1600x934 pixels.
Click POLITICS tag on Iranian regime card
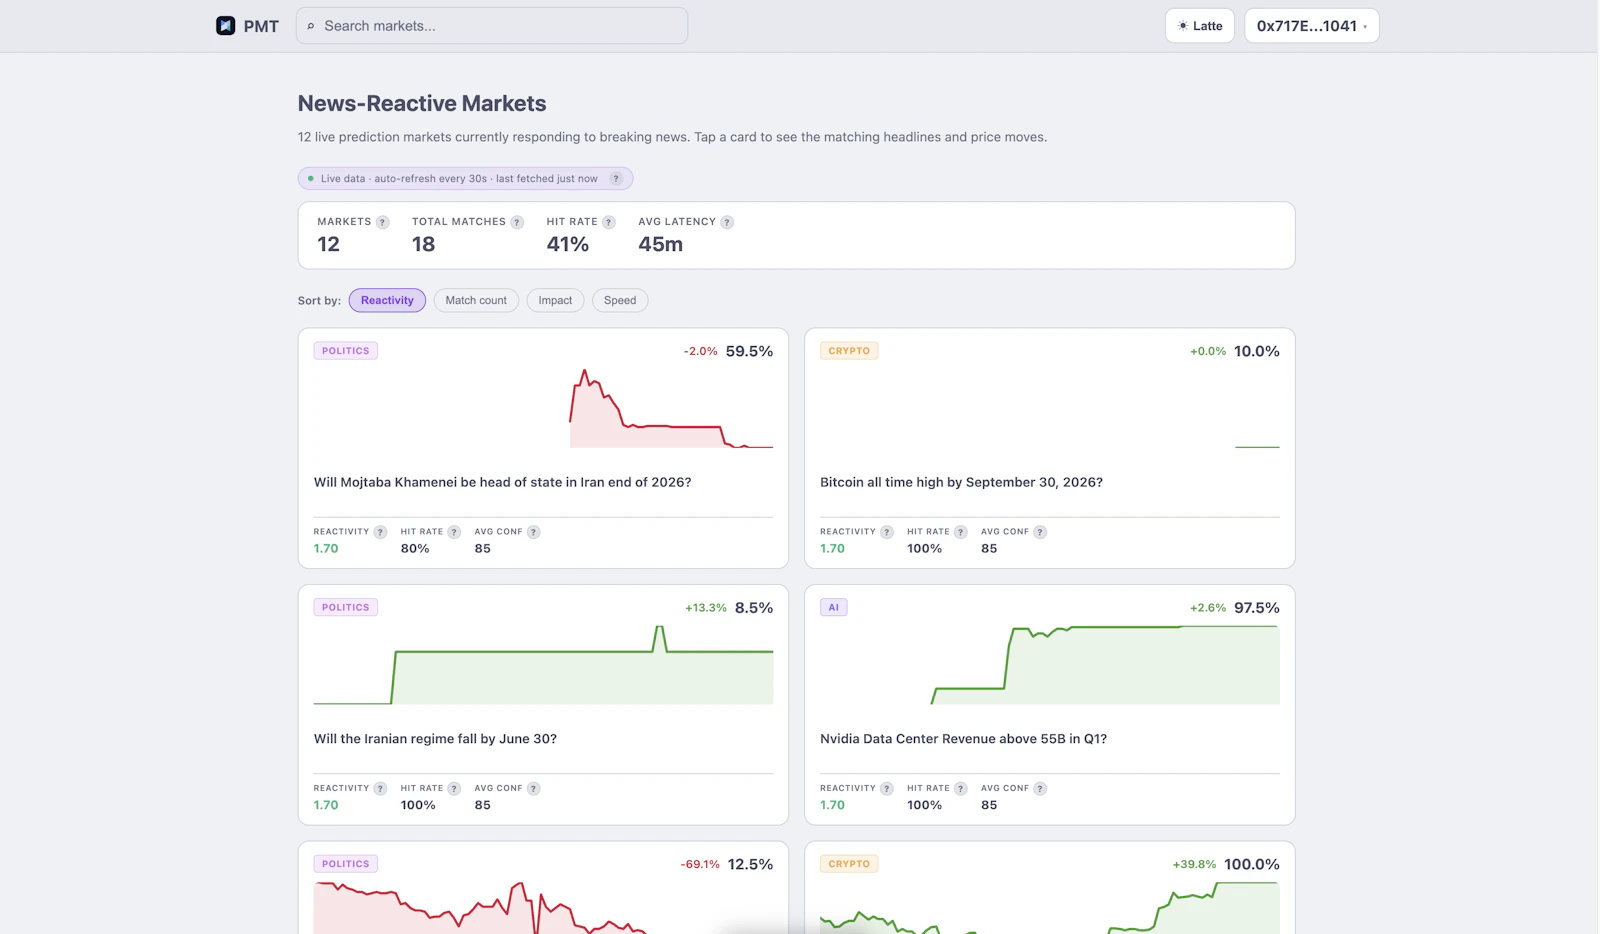pyautogui.click(x=346, y=608)
